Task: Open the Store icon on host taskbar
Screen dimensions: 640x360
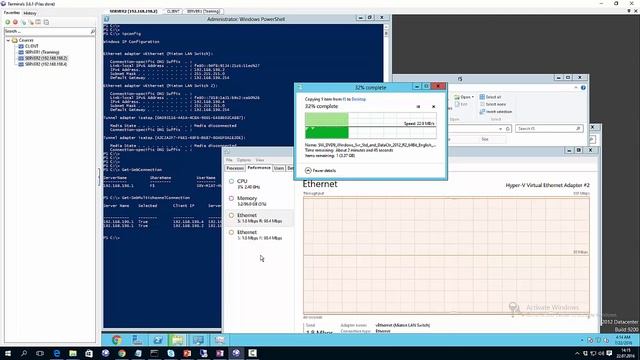Action: (89, 353)
